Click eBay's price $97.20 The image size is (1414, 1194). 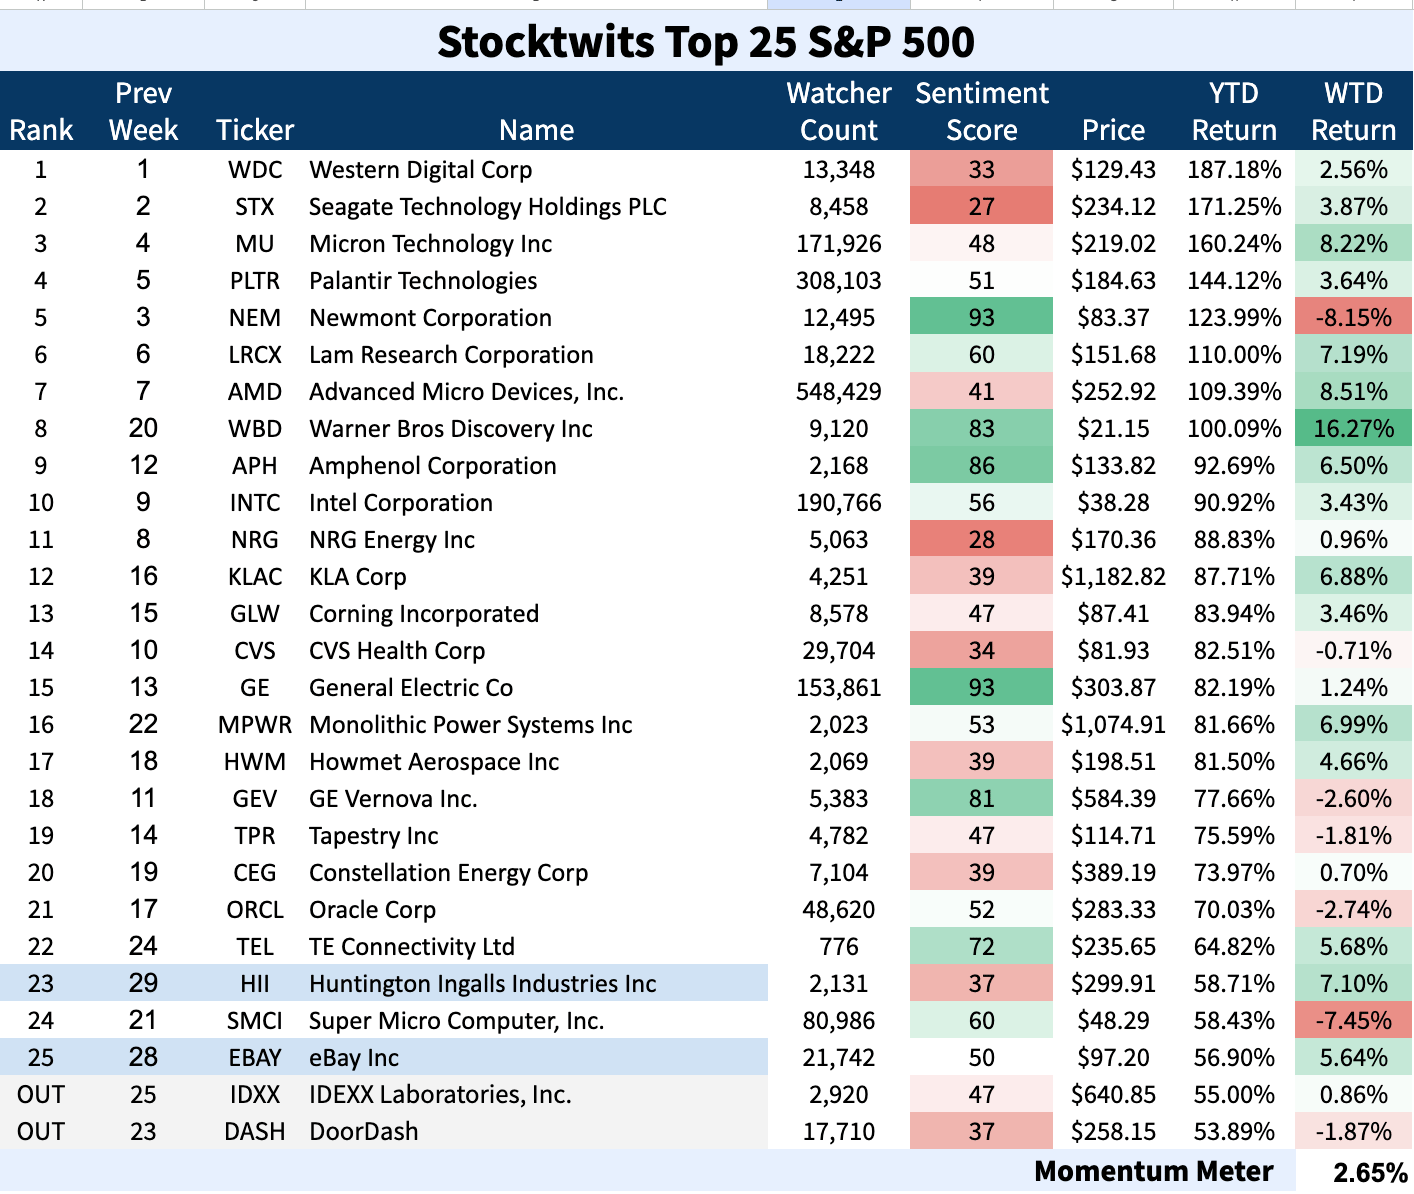(1113, 1058)
